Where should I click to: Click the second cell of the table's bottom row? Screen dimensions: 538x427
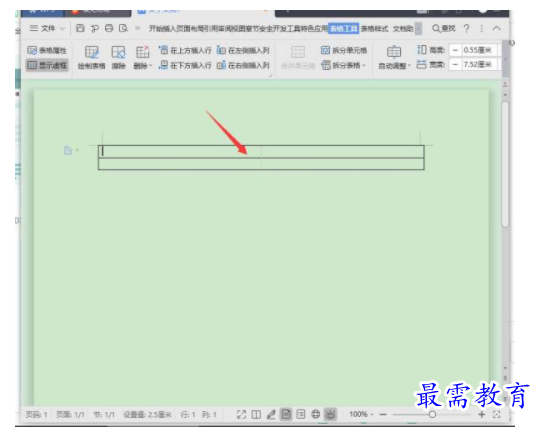click(342, 164)
